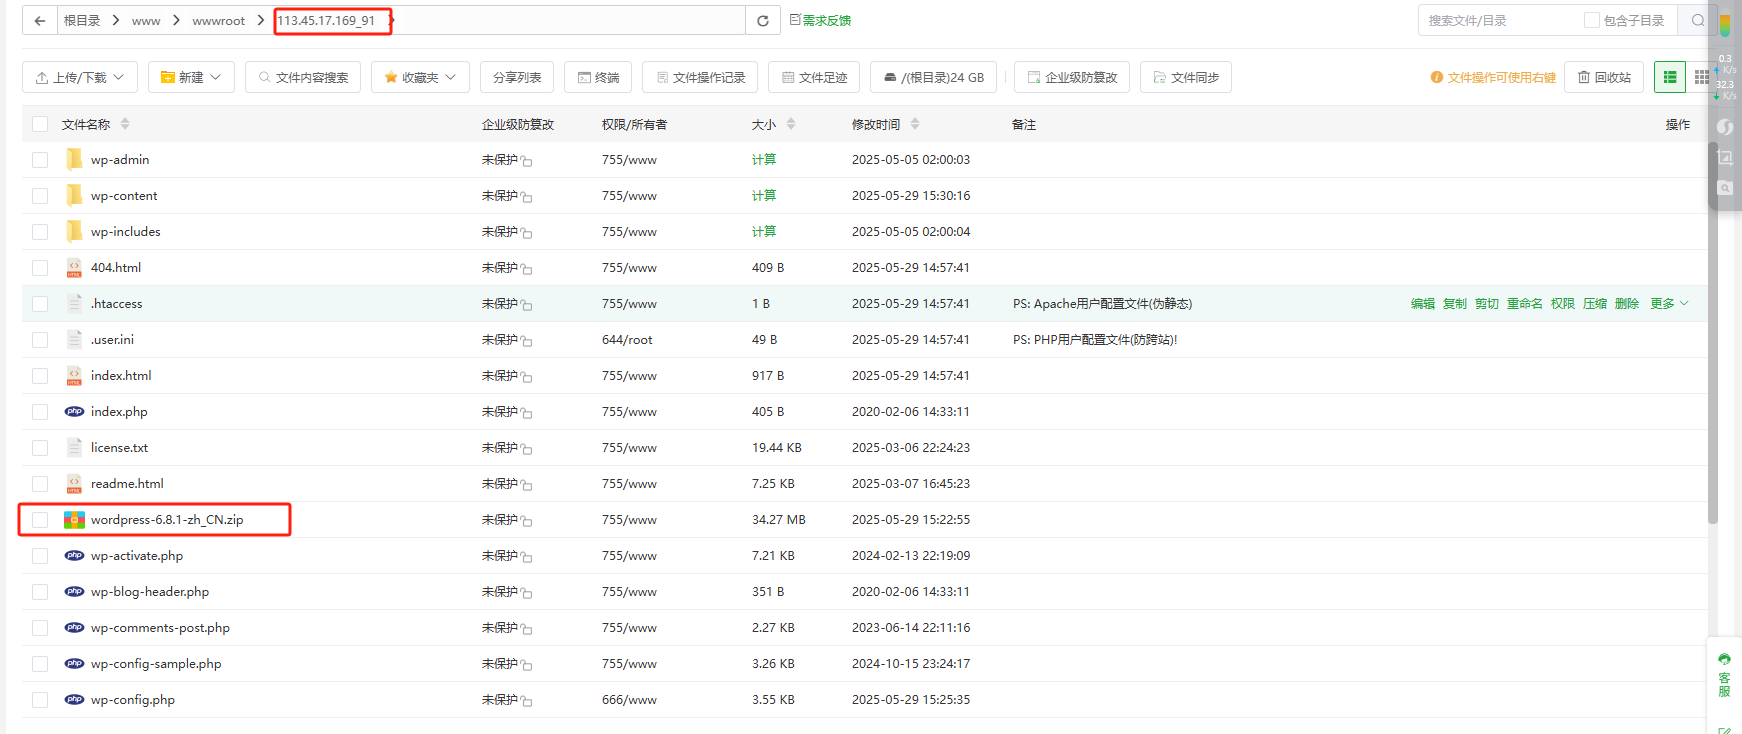Expand the chevron after www breadcrumb
This screenshot has height=734, width=1742.
[176, 20]
